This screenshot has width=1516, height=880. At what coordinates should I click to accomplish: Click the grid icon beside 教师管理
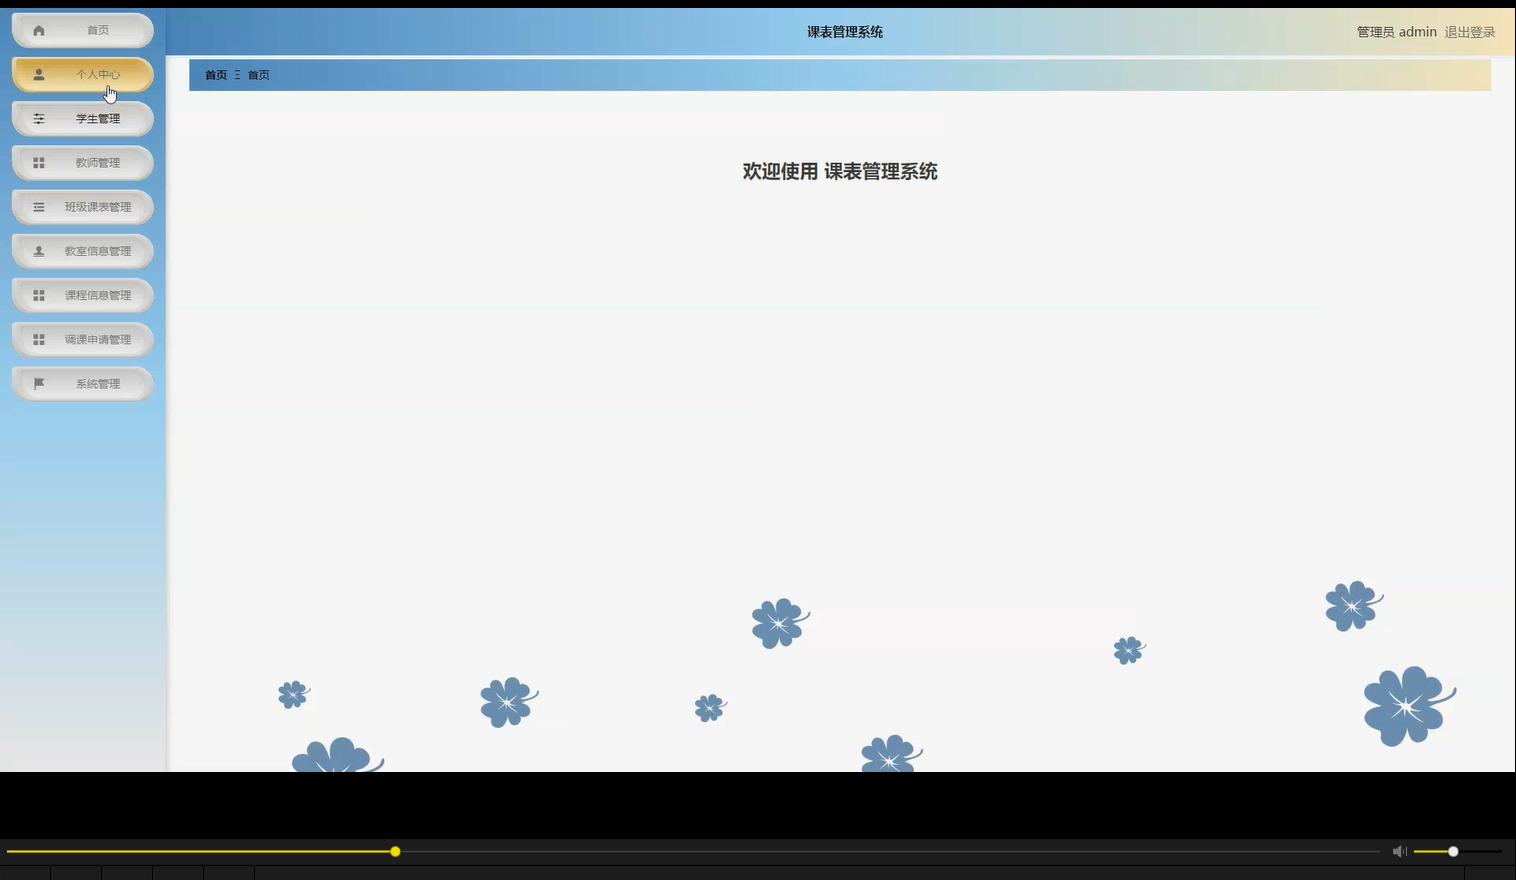pos(38,162)
